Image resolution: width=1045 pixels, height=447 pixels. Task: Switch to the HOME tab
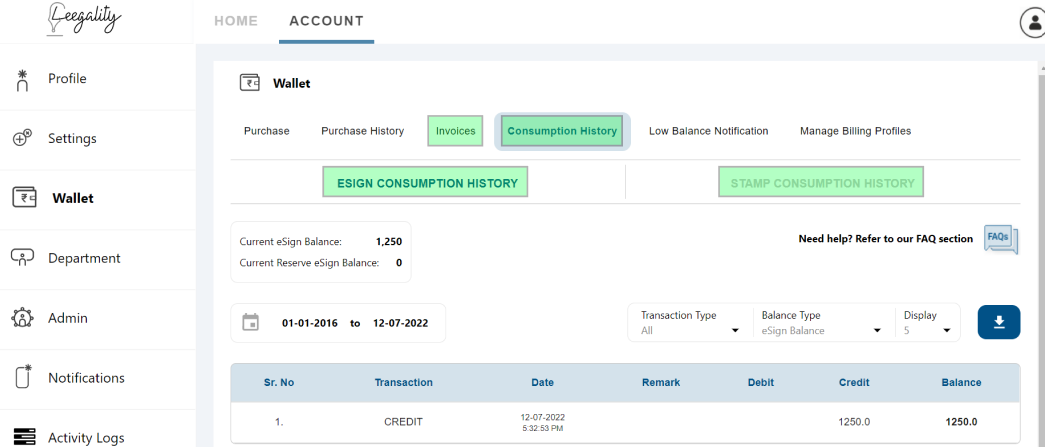[236, 21]
